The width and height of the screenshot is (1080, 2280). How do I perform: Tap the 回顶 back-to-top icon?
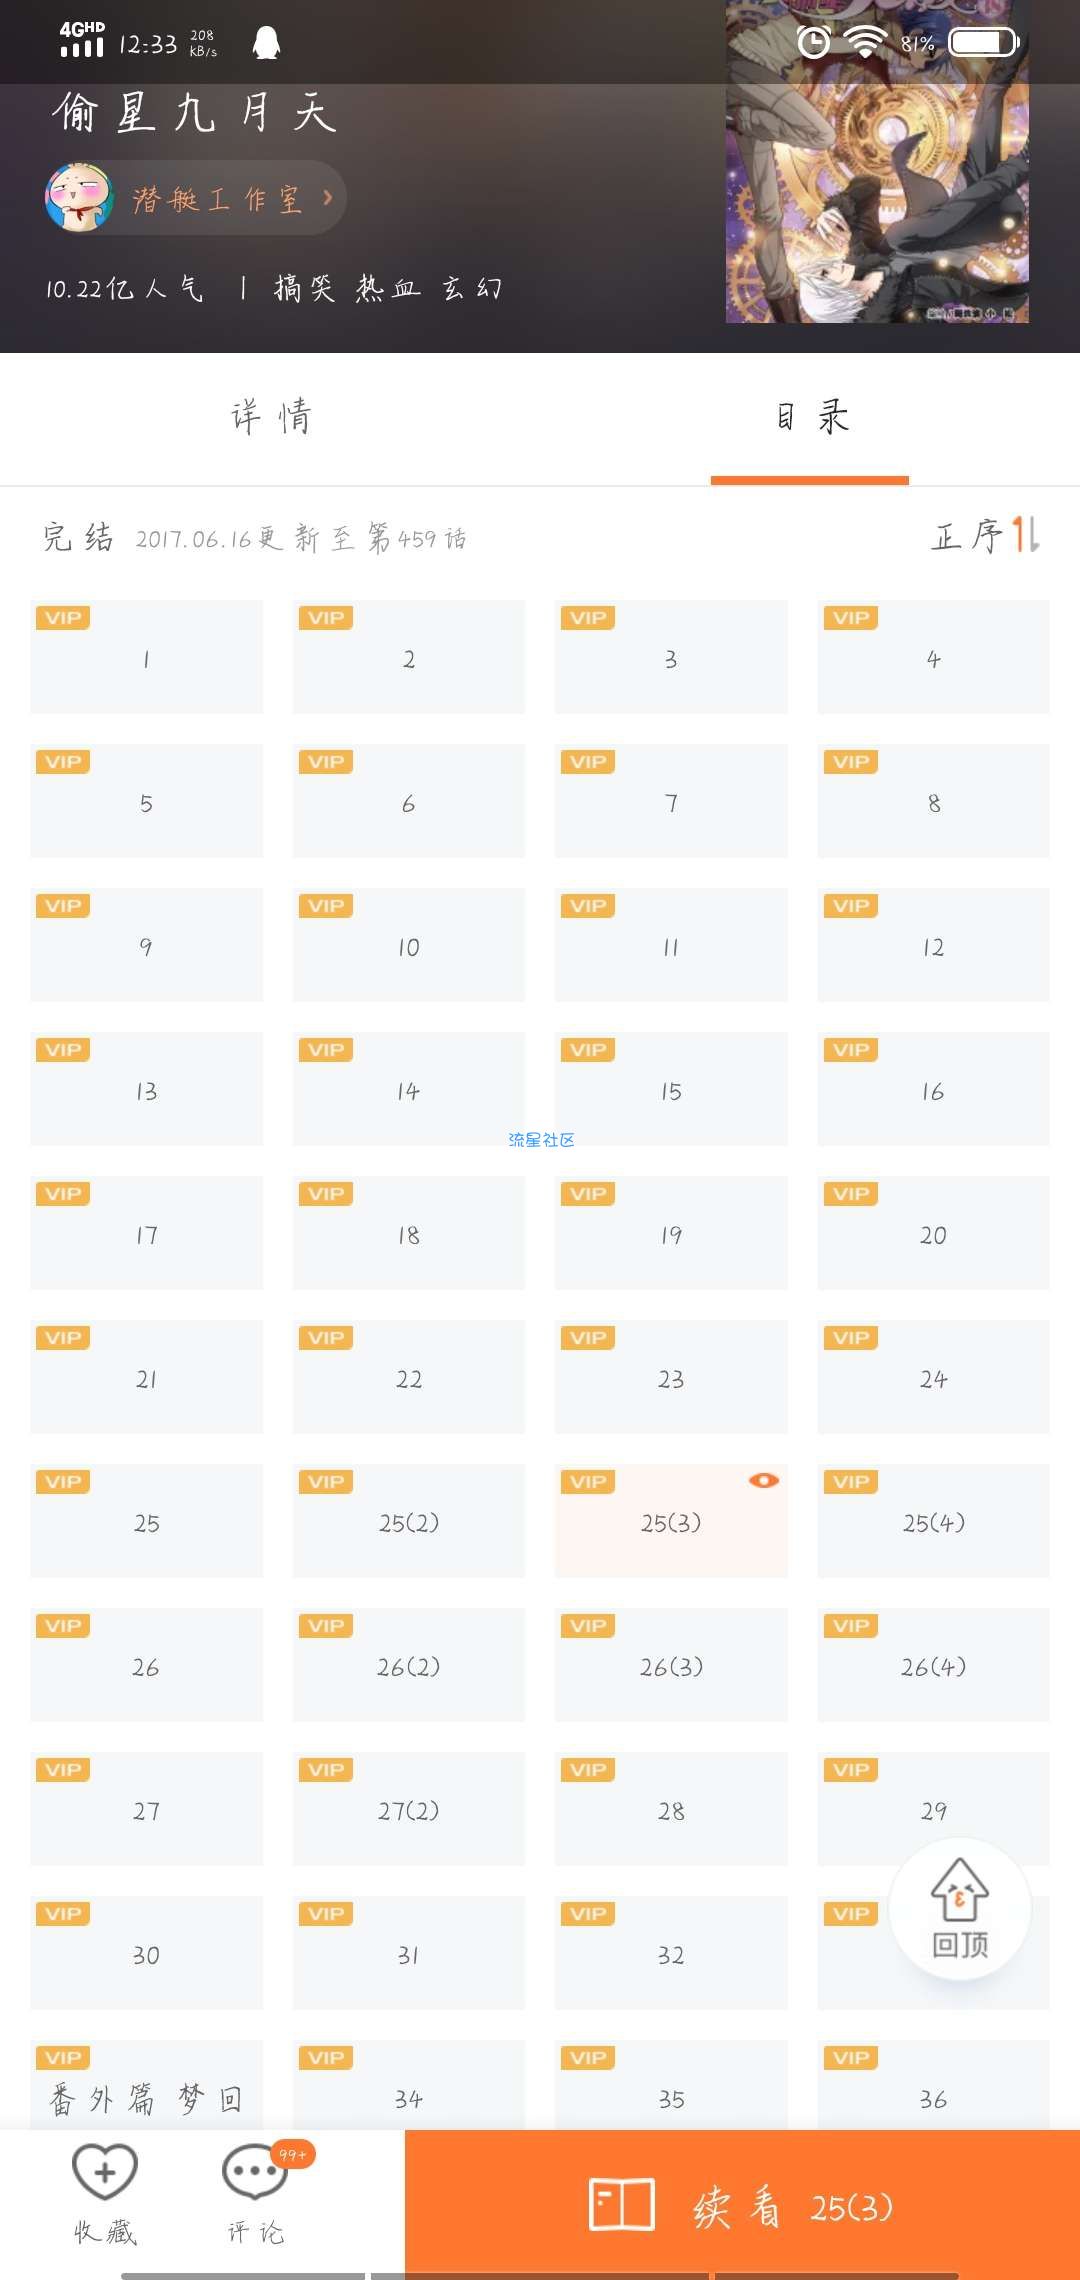960,1908
